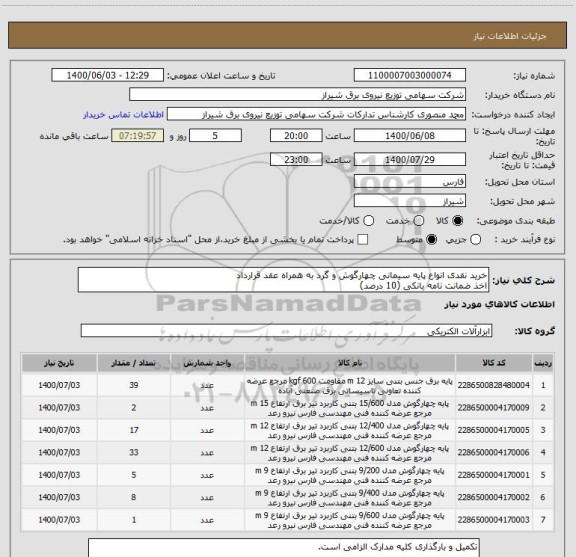The width and height of the screenshot is (576, 557).
Task: Choose the جزیی purchase process option
Action: 476,240
